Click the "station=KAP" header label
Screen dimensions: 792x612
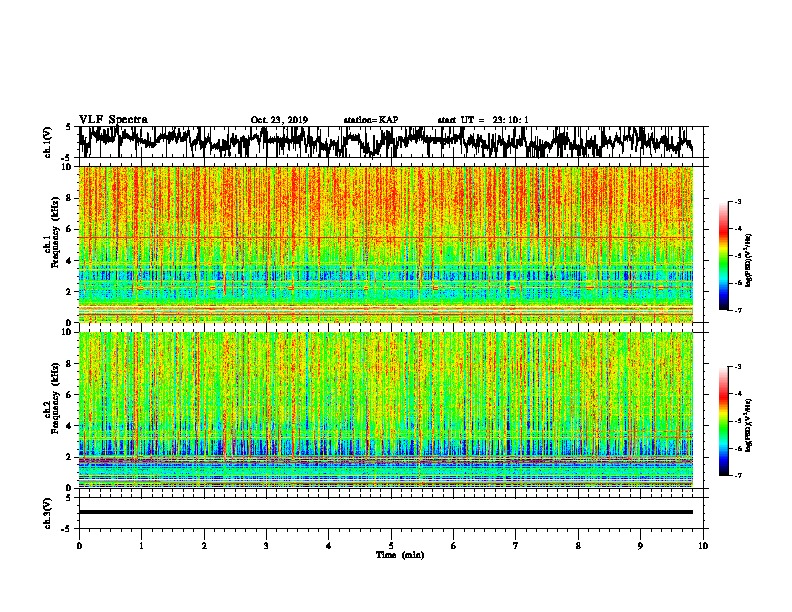[371, 120]
